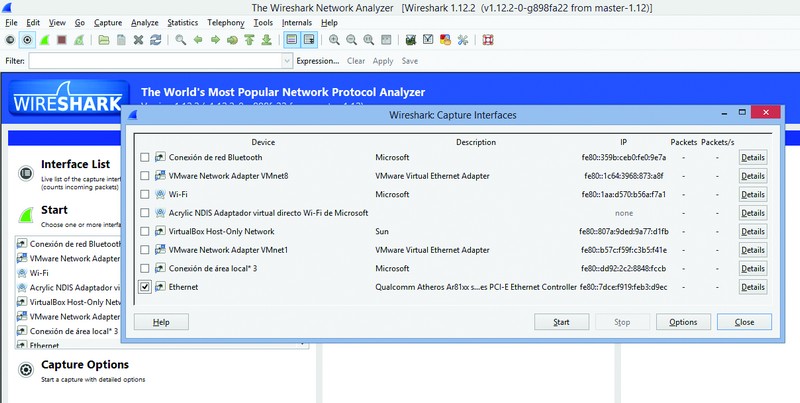800x403 pixels.
Task: Open the File menu
Action: pos(11,22)
